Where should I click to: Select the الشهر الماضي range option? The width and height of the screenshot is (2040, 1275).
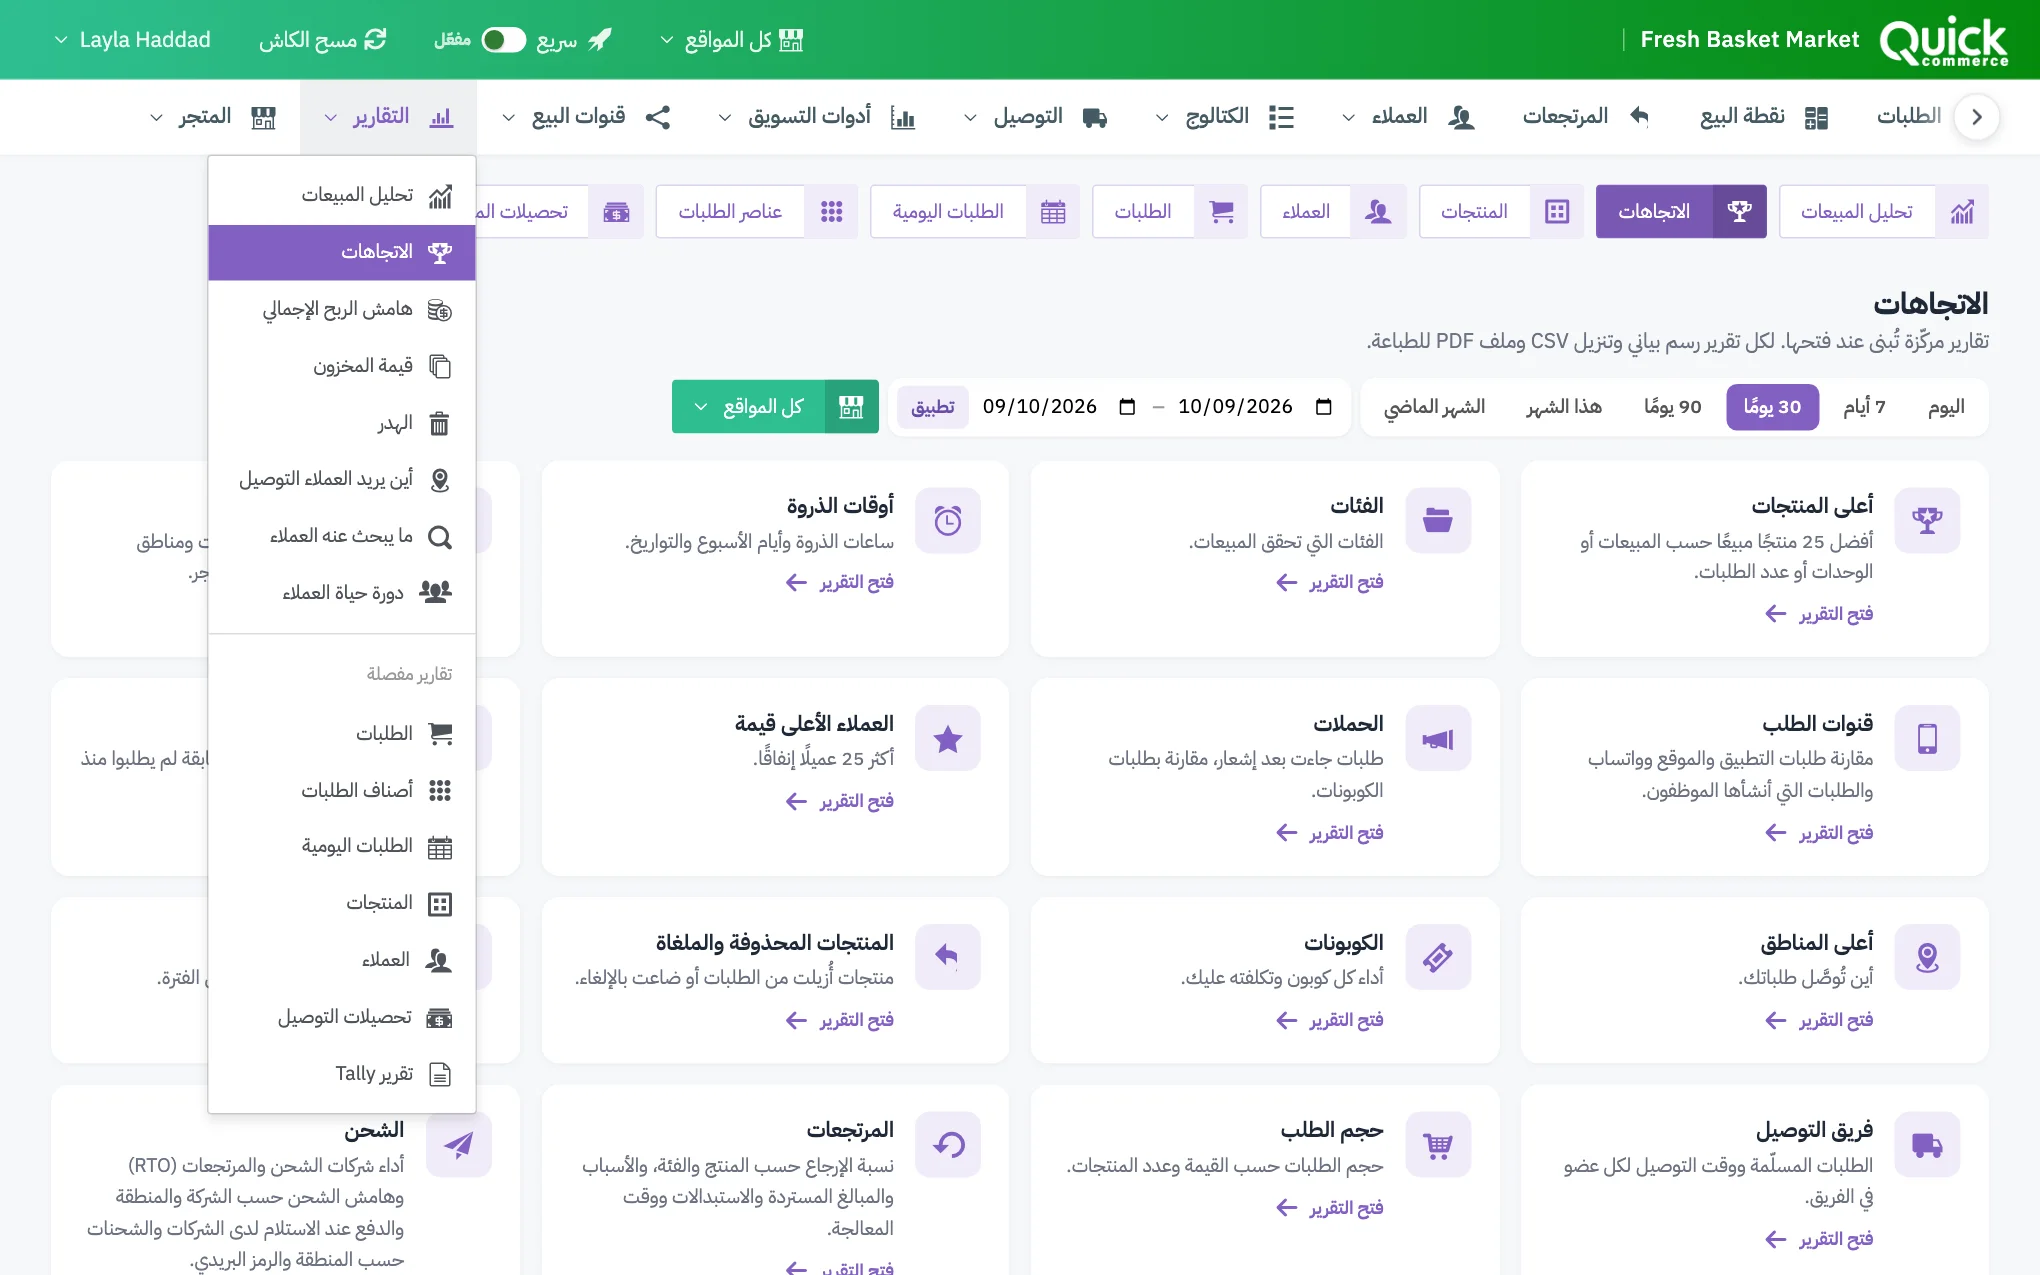[1434, 407]
